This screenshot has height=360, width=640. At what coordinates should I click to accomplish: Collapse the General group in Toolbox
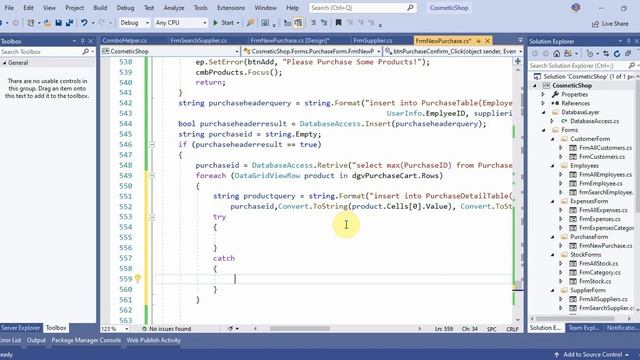[x=4, y=63]
